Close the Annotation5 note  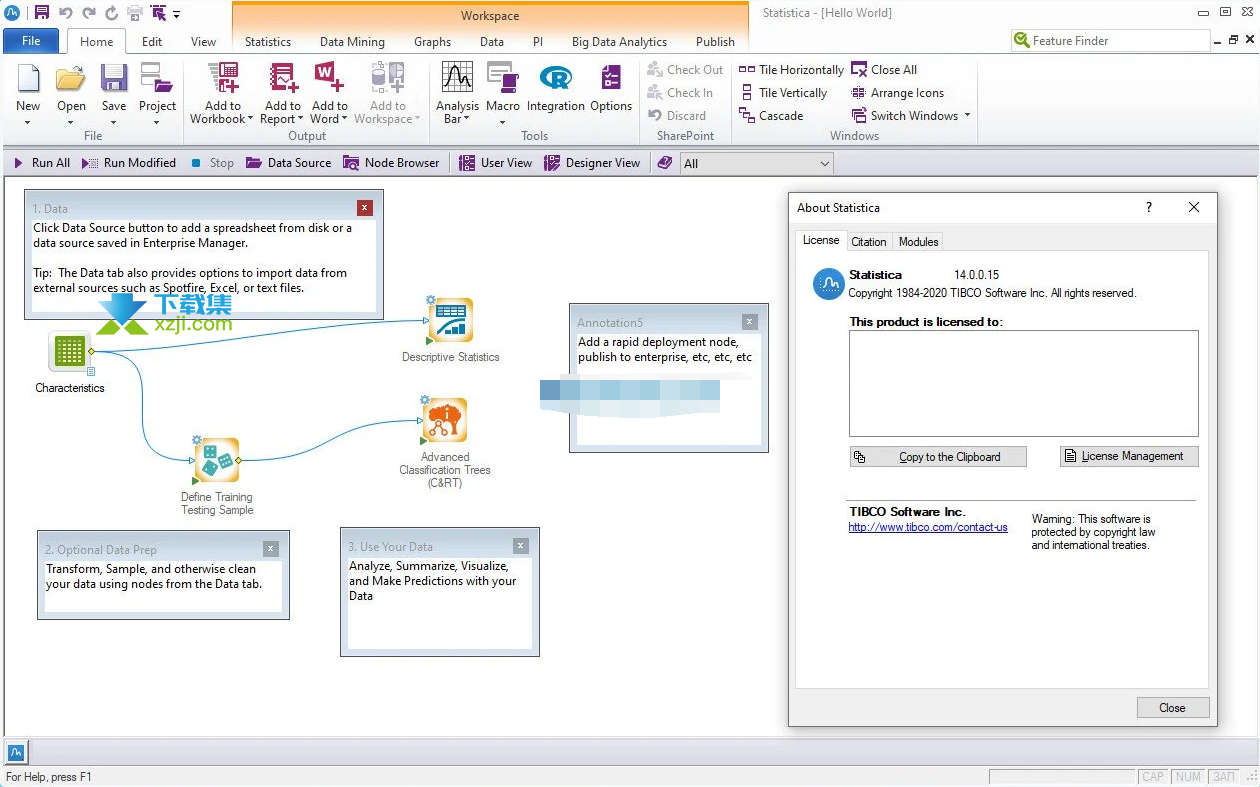coord(750,322)
